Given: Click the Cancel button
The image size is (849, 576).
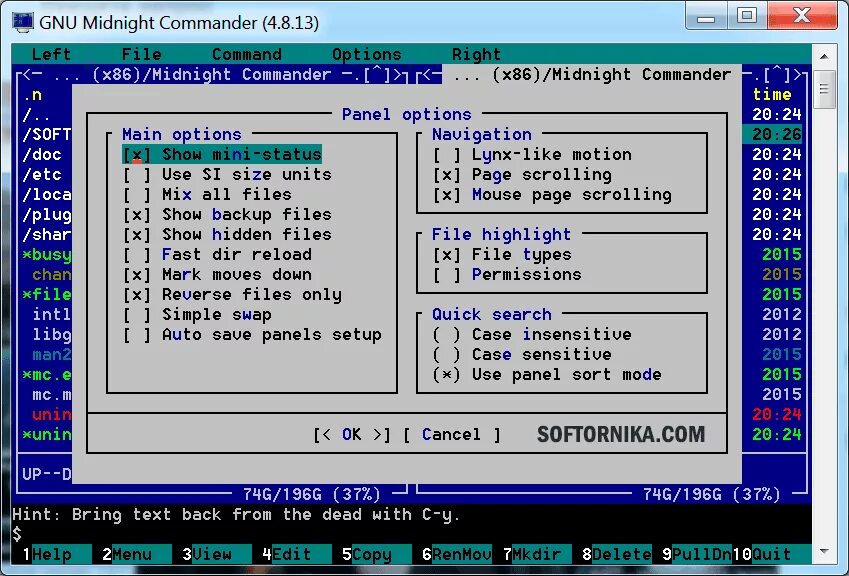Looking at the screenshot, I should tap(452, 434).
